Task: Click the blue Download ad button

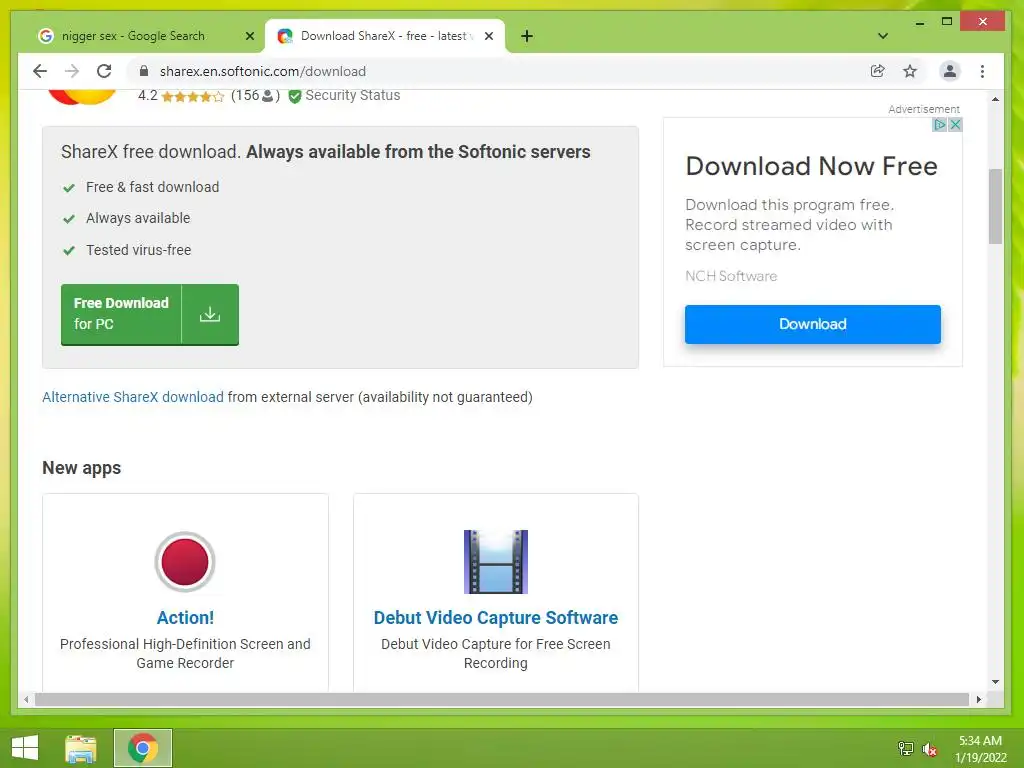Action: click(x=812, y=324)
